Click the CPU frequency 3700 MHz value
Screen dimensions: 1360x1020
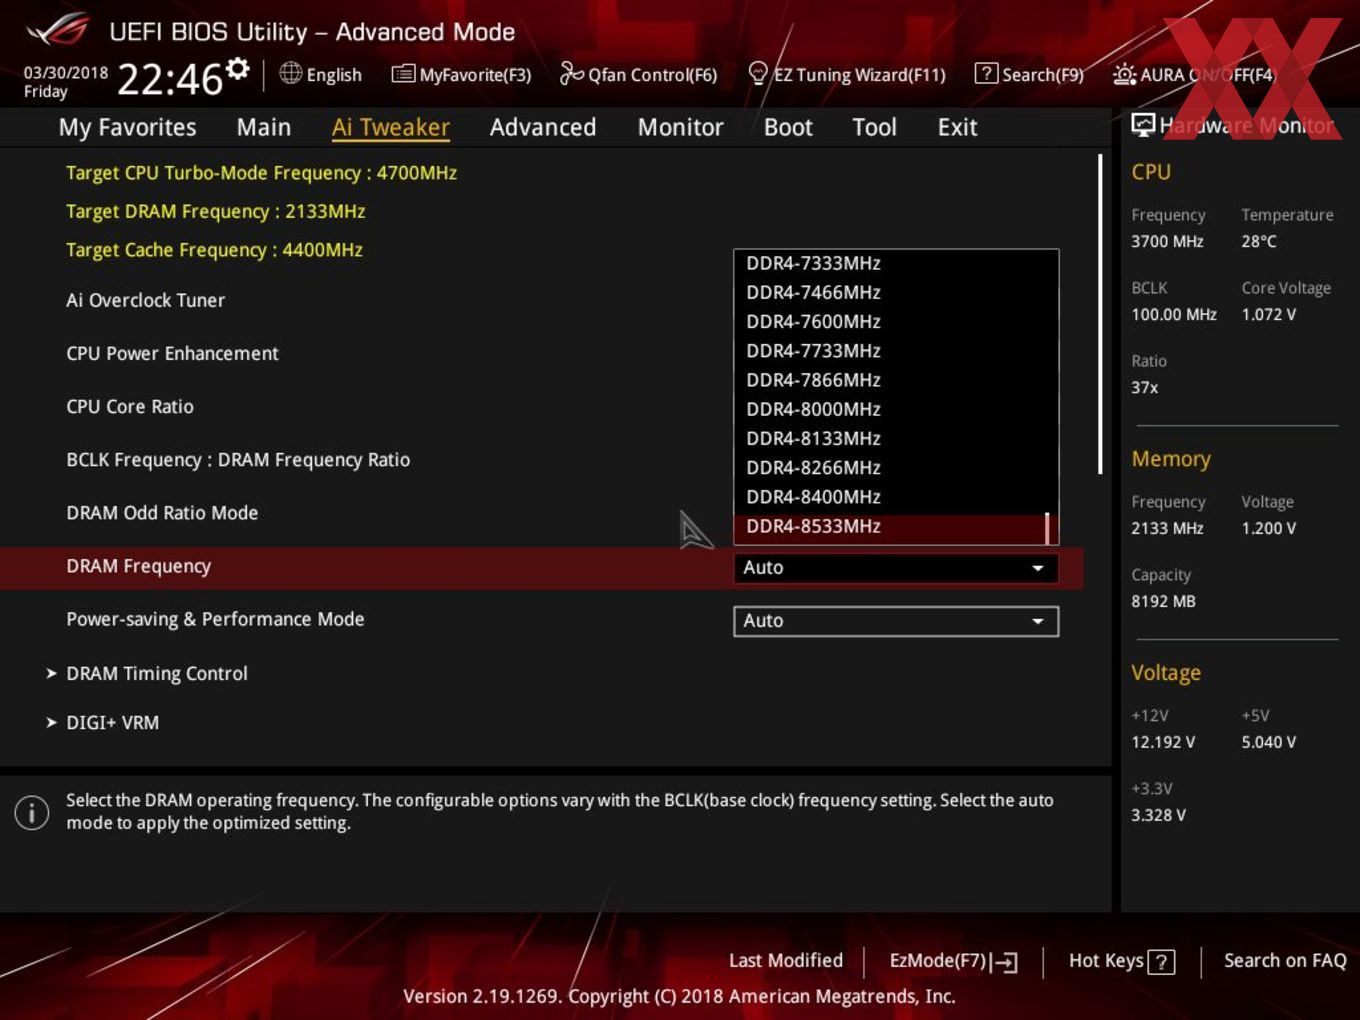coord(1167,241)
